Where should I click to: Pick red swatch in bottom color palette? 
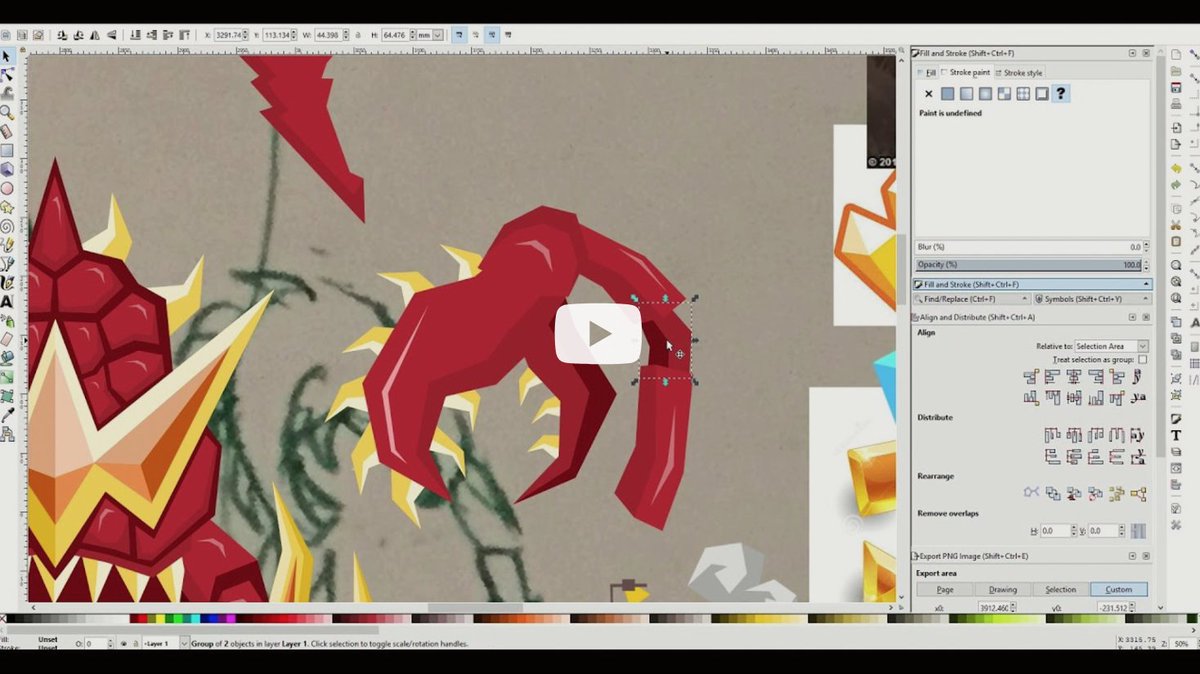(x=145, y=619)
